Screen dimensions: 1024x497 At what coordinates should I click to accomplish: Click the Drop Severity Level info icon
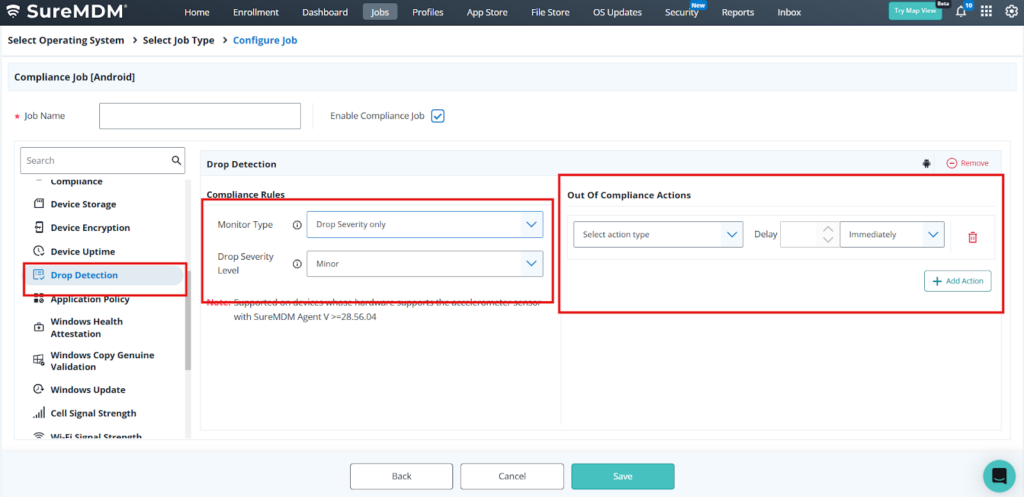pyautogui.click(x=296, y=264)
